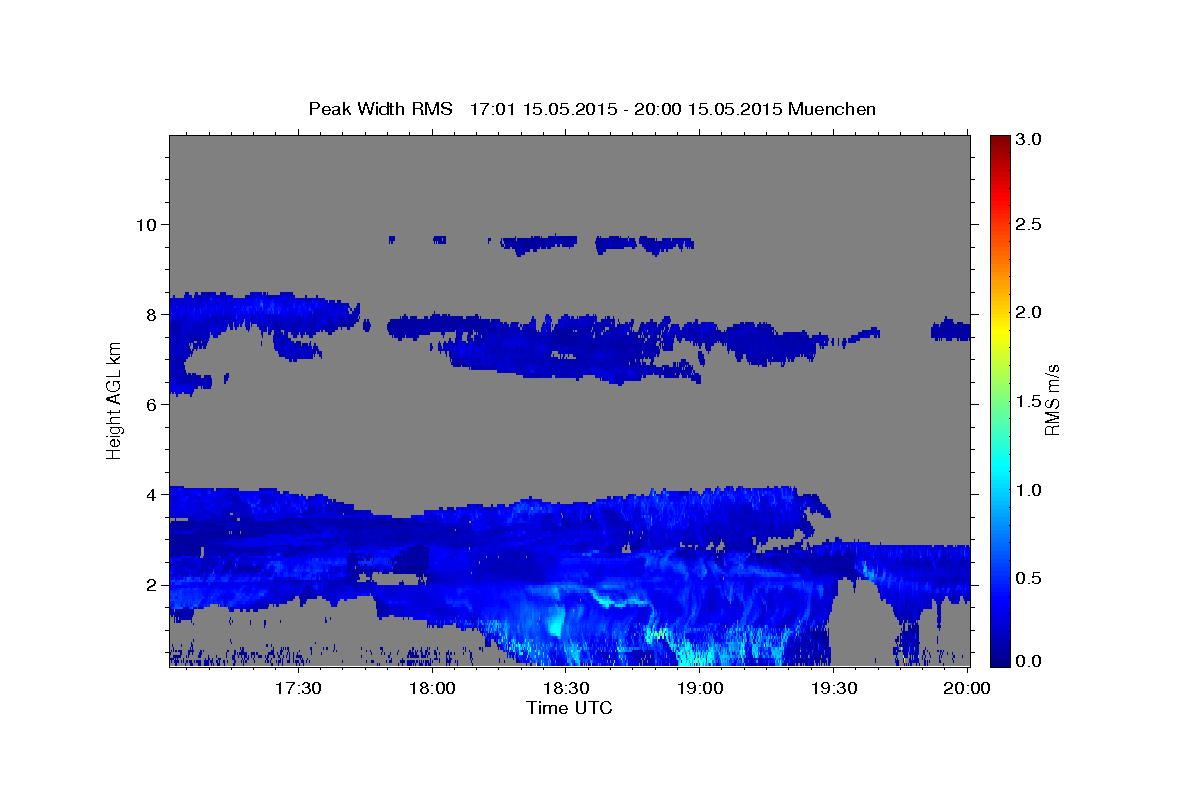Viewport: 1200px width, 800px height.
Task: Click the 17:30 time tick label
Action: pos(299,689)
